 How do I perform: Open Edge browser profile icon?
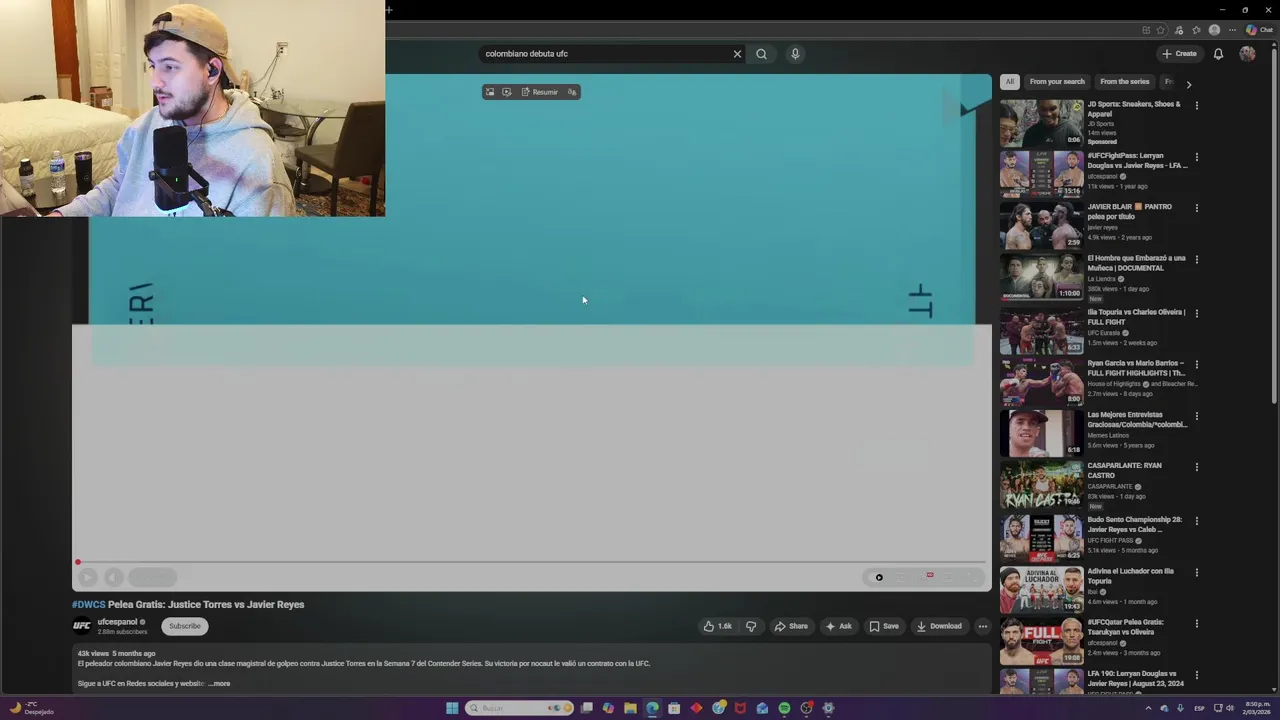pos(1214,30)
